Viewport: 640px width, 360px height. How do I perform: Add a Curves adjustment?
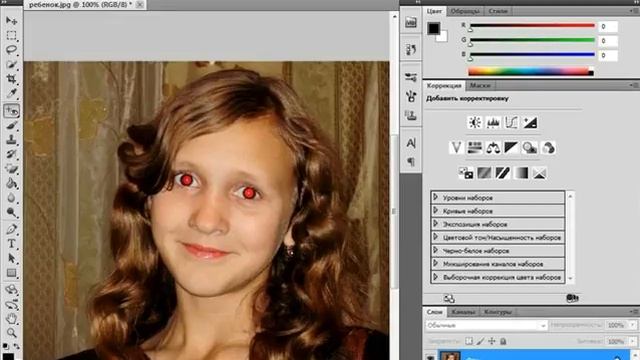coord(511,122)
